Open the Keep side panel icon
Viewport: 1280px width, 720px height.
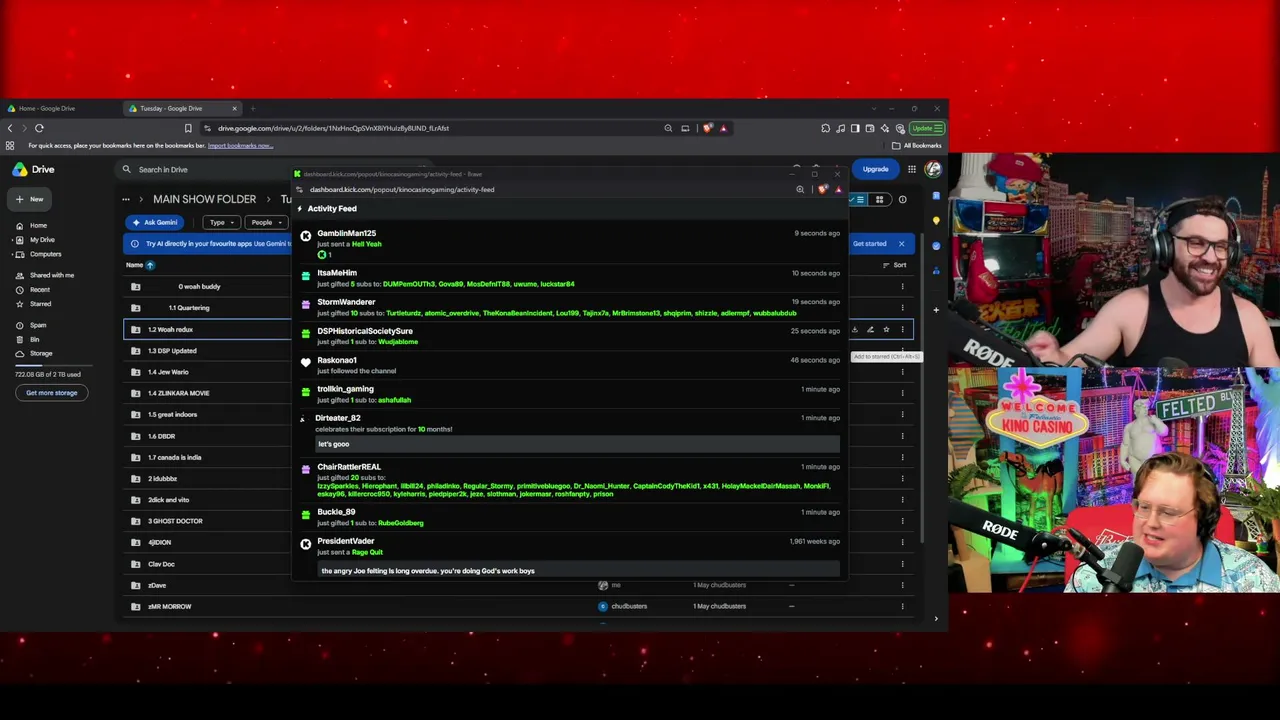click(x=936, y=221)
